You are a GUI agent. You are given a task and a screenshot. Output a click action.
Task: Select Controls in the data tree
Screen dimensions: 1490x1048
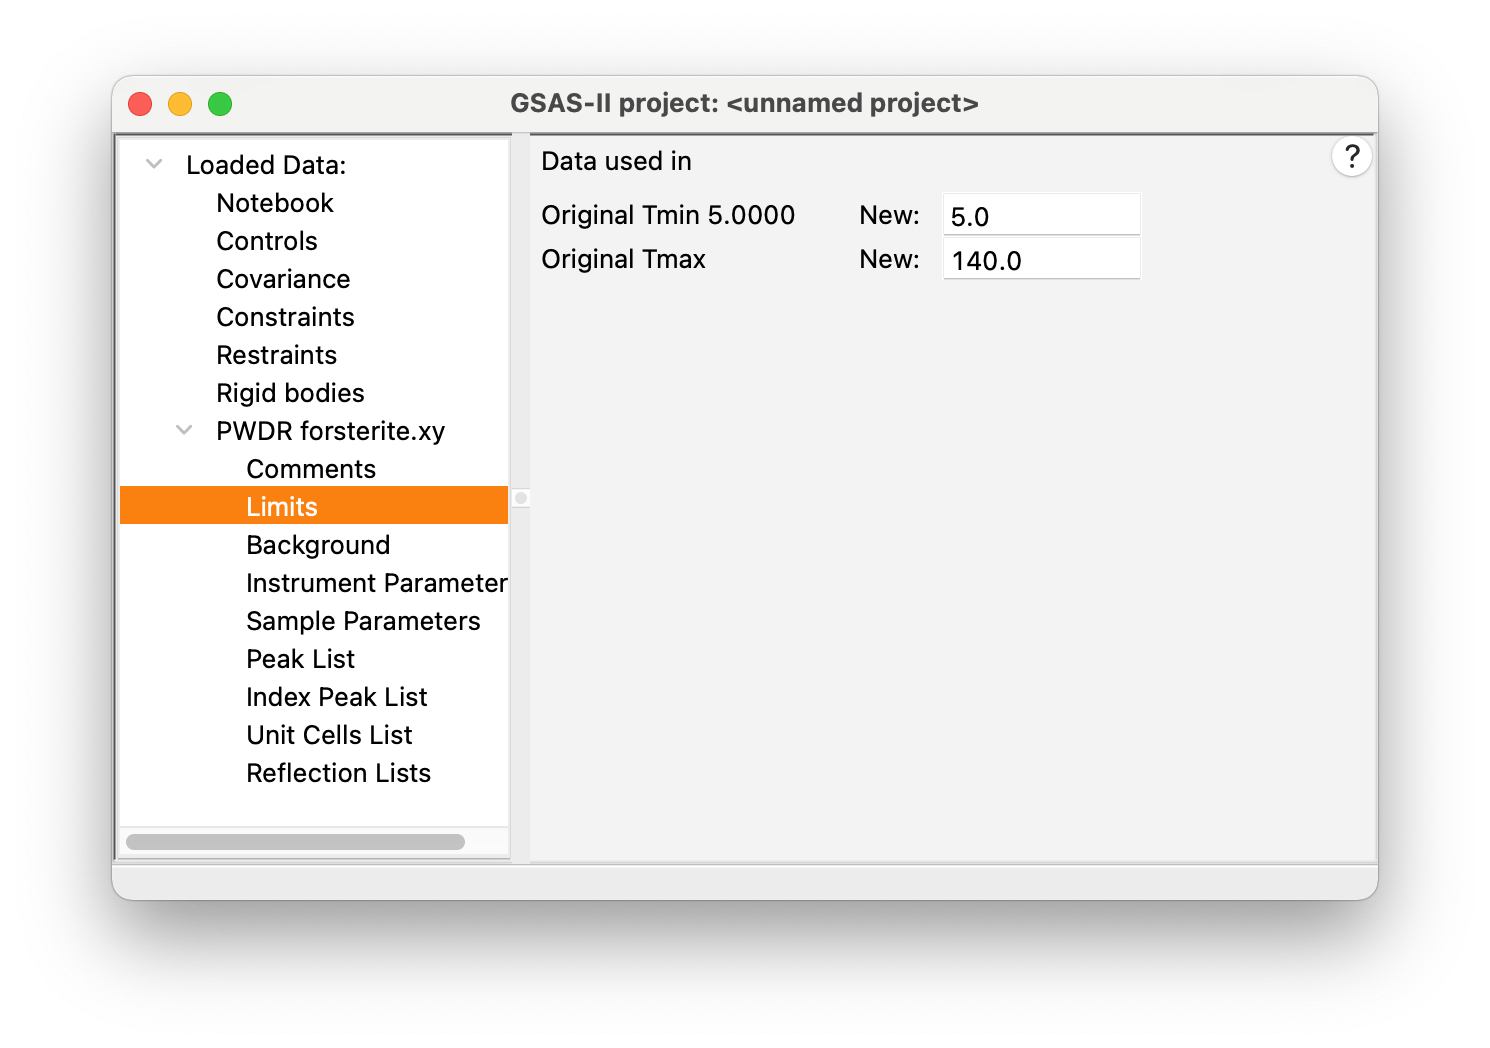pyautogui.click(x=266, y=241)
